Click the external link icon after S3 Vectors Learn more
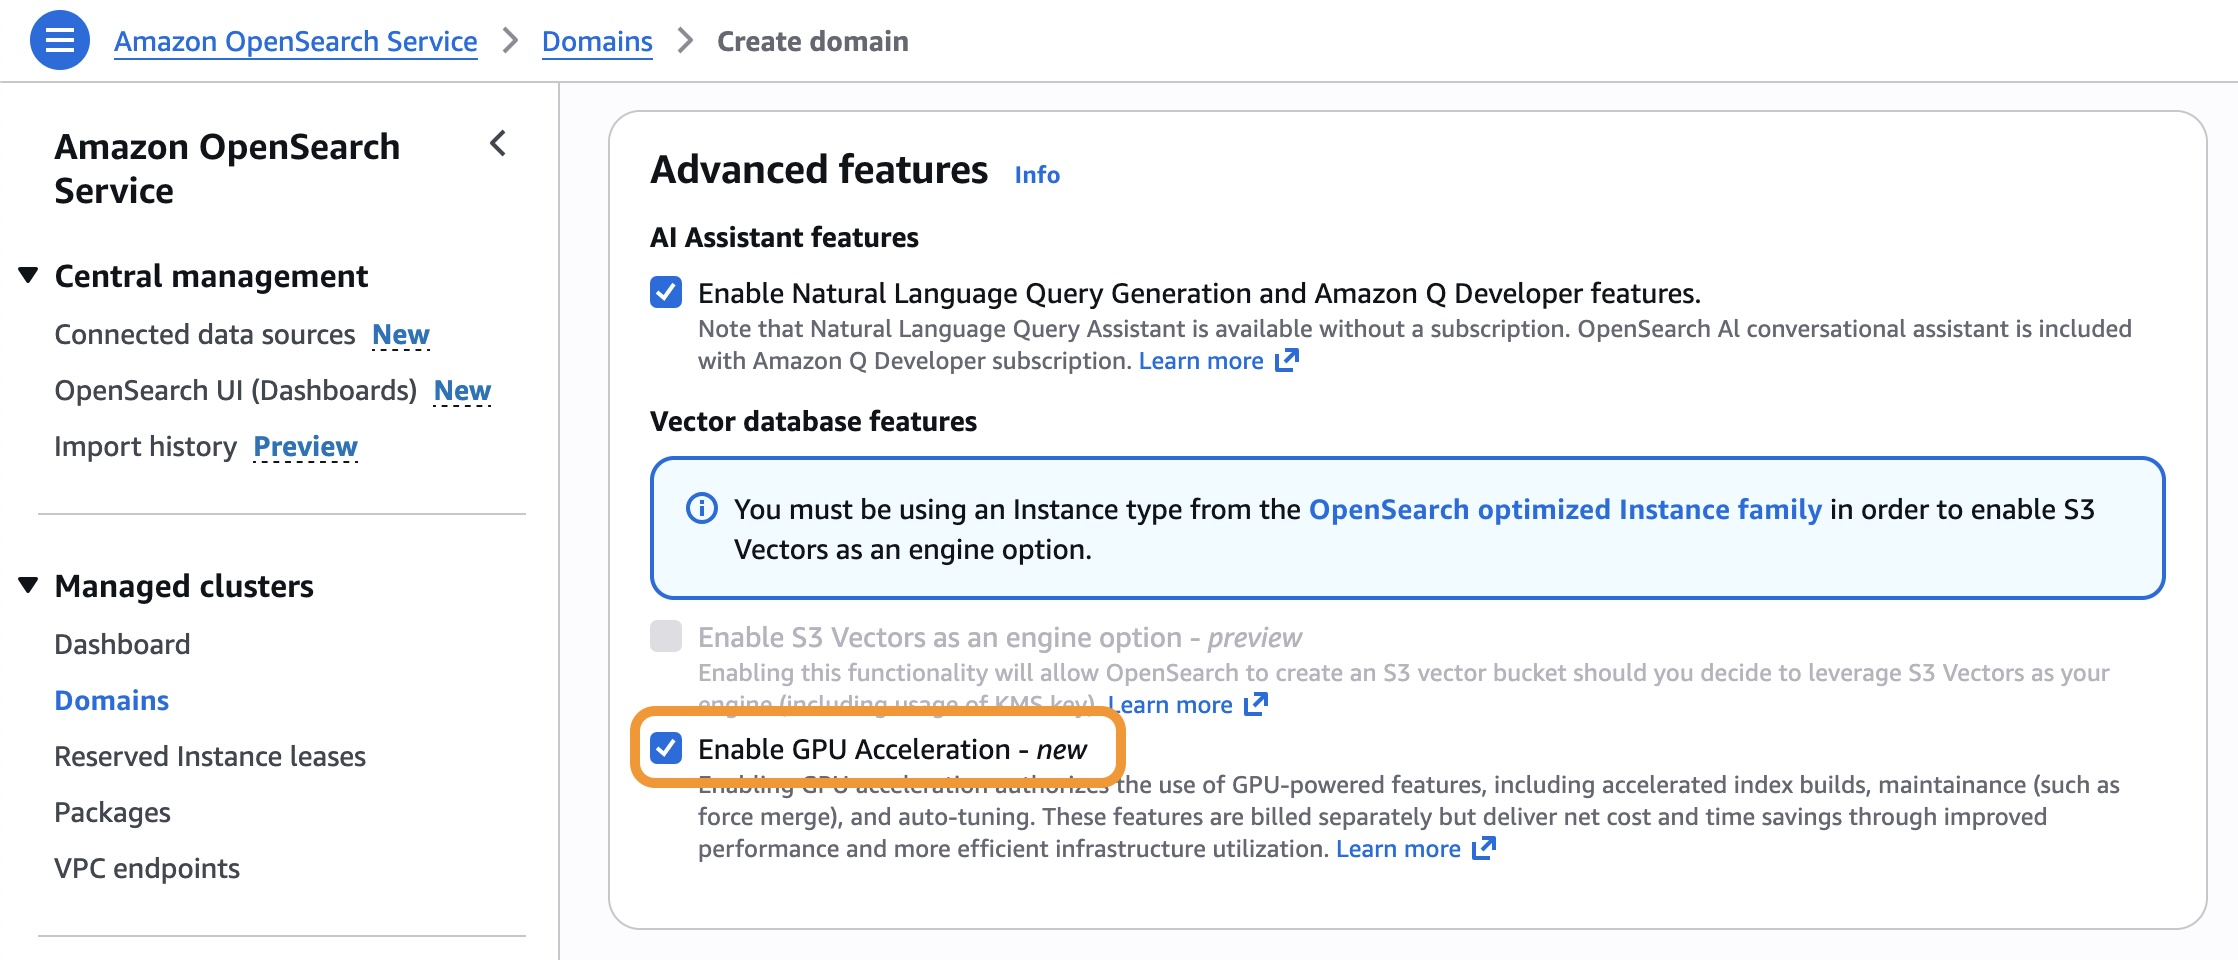The height and width of the screenshot is (960, 2238). click(1256, 704)
